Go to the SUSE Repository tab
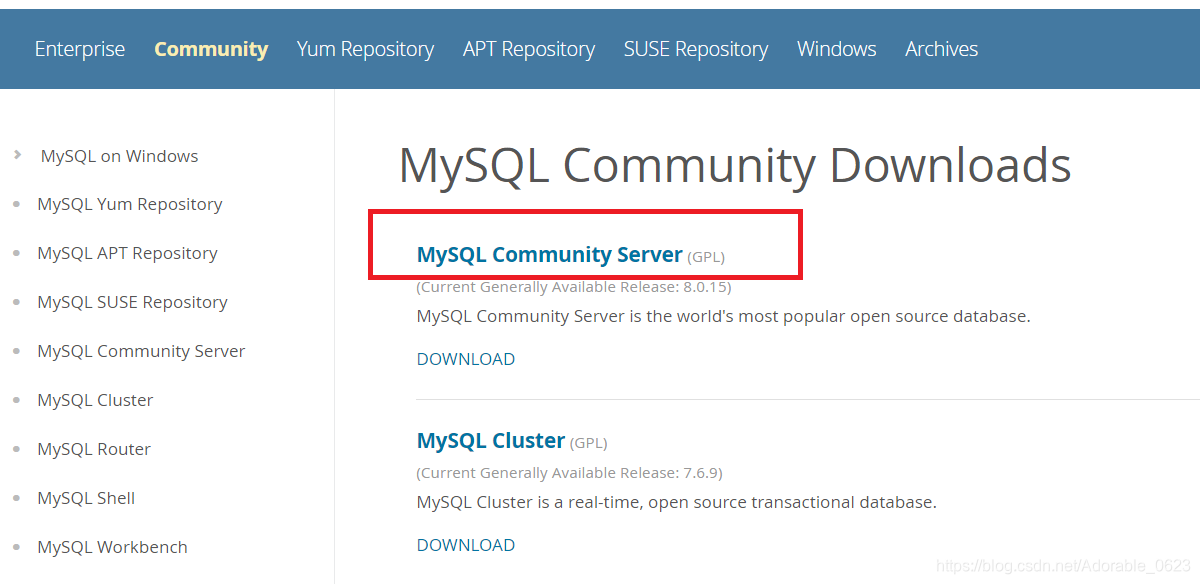Screen dimensions: 1200x584 tap(696, 49)
